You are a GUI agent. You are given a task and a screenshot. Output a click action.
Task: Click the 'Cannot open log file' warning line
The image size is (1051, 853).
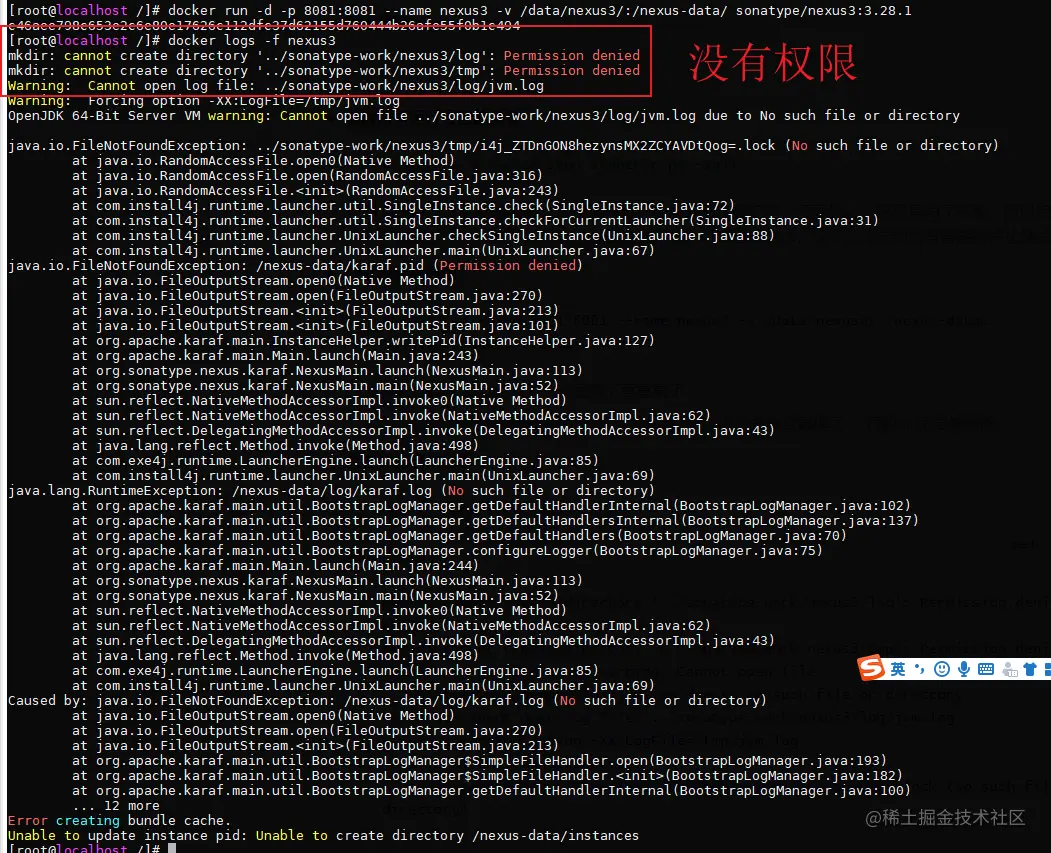276,86
